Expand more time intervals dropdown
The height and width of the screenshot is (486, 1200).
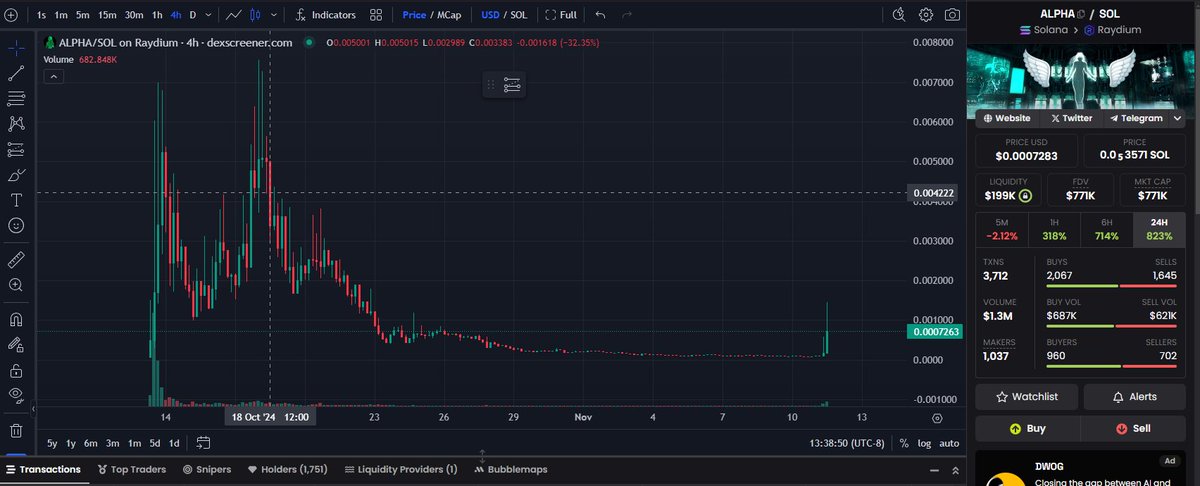207,15
